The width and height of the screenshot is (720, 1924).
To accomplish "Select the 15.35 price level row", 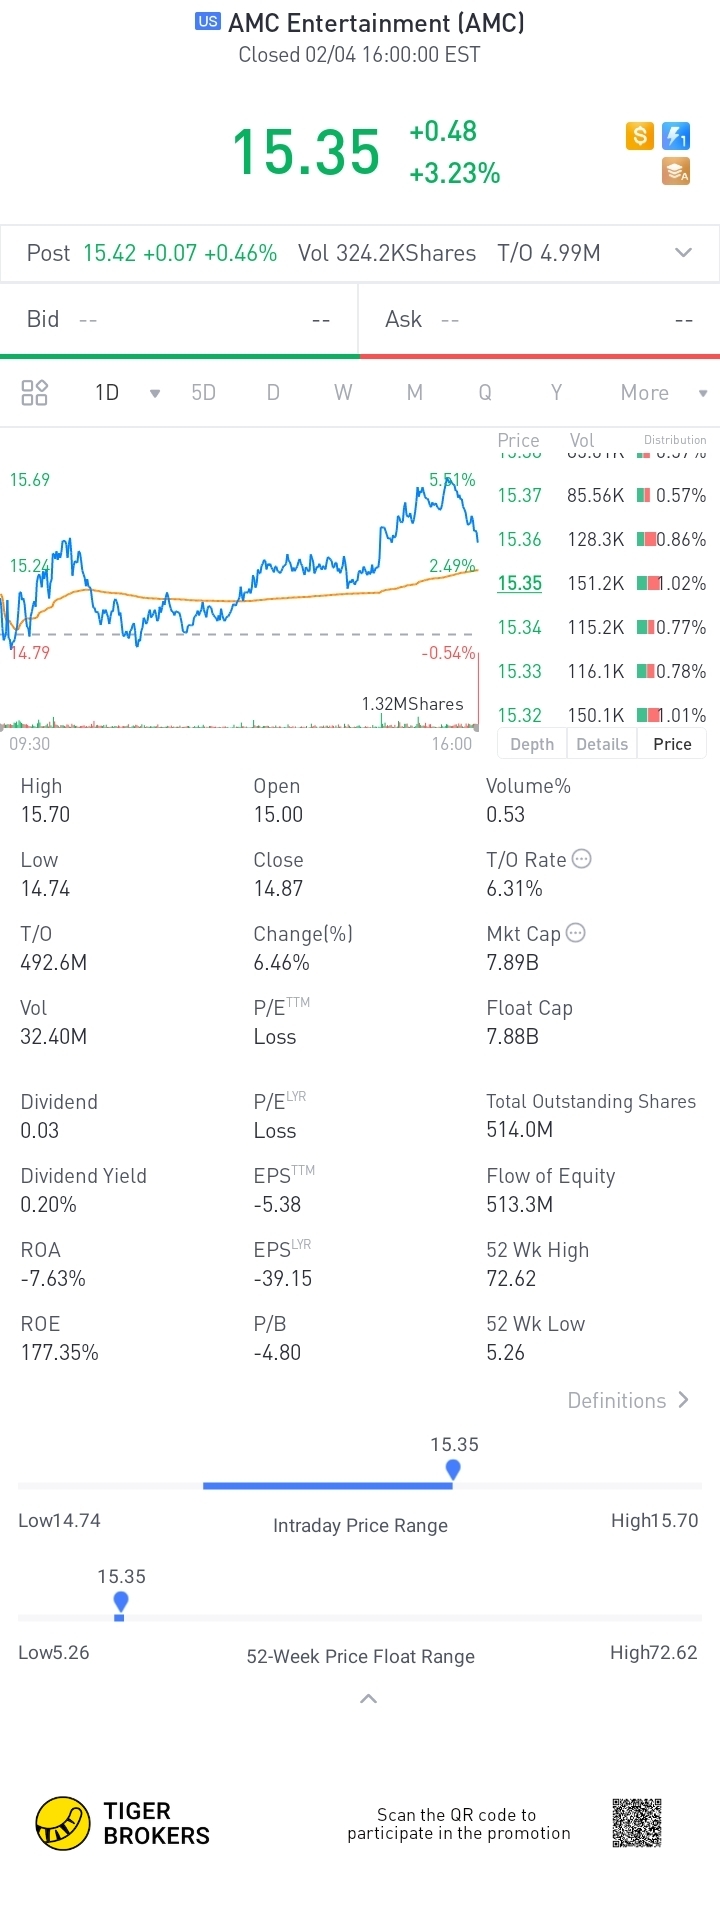I will [x=601, y=583].
